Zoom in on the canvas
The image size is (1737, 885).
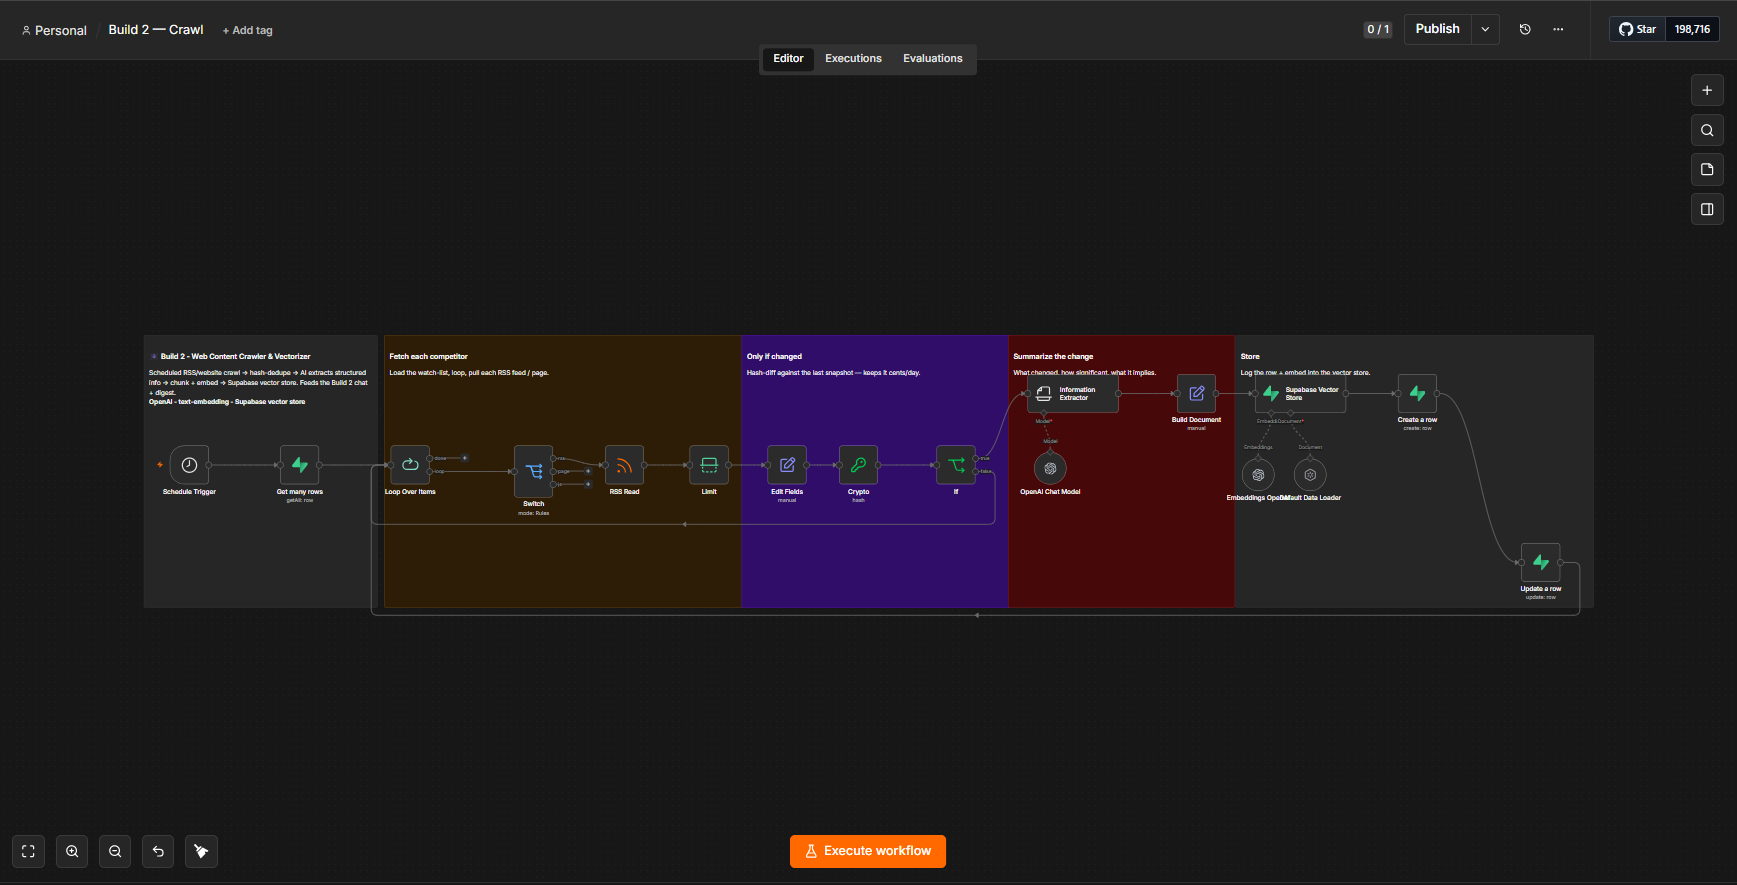(72, 851)
